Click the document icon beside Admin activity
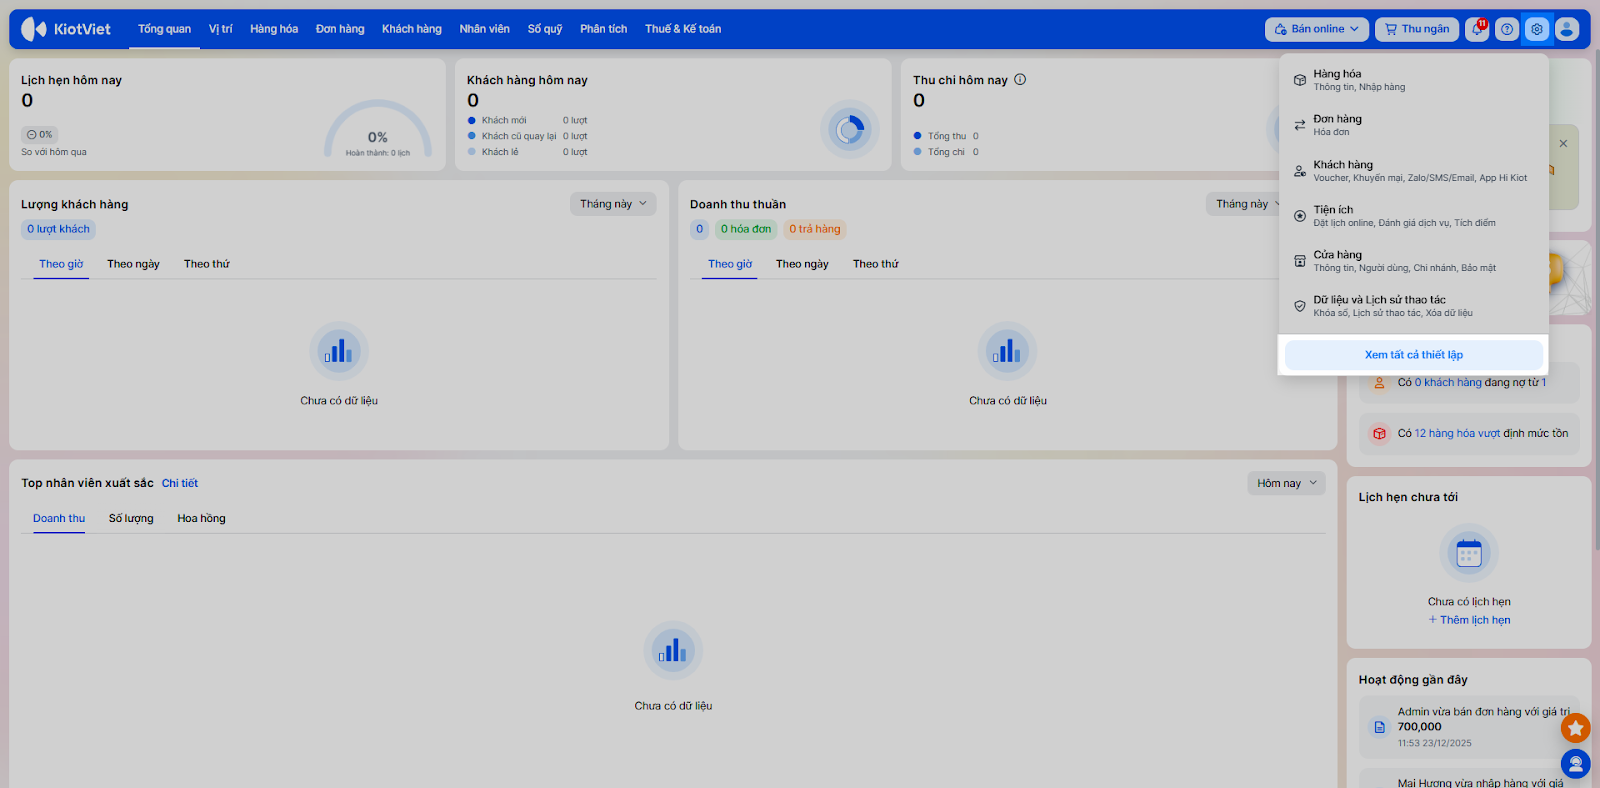This screenshot has width=1600, height=788. tap(1380, 727)
